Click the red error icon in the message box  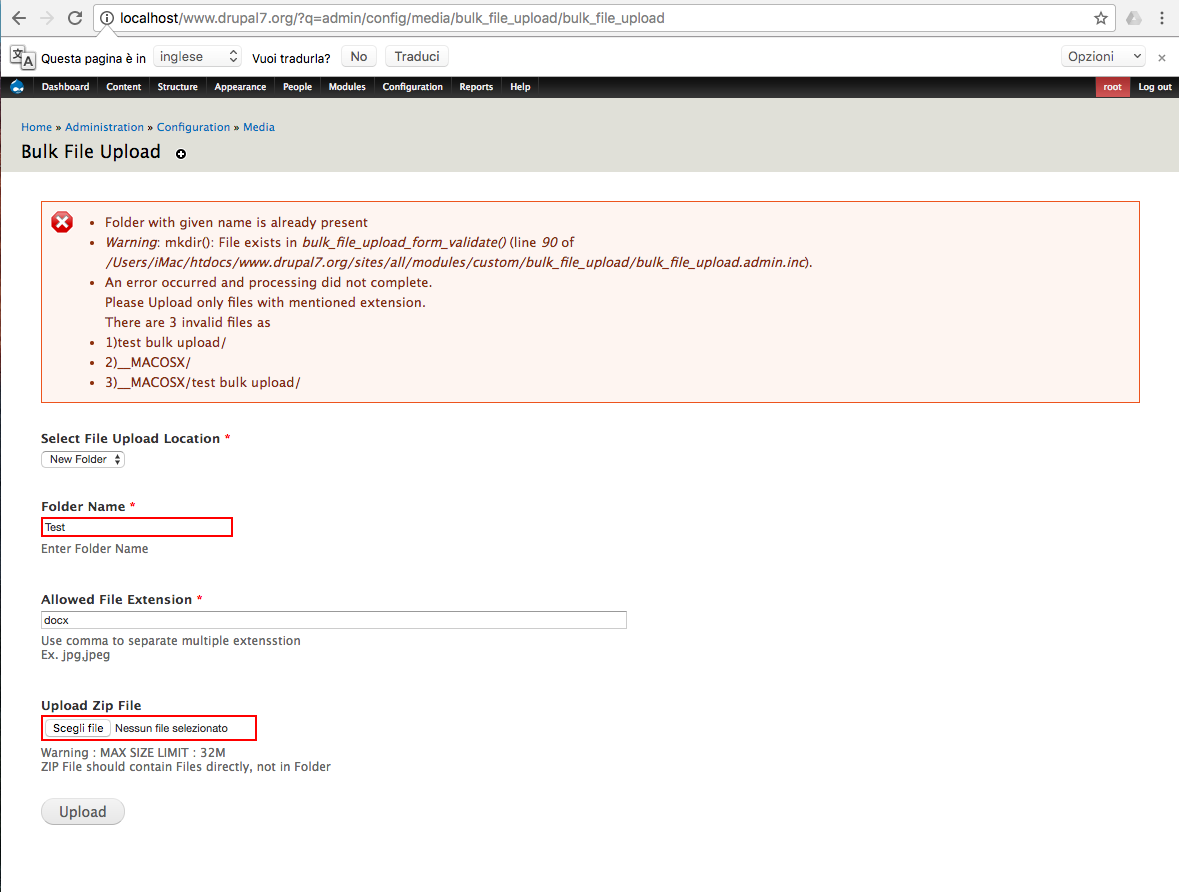[62, 222]
